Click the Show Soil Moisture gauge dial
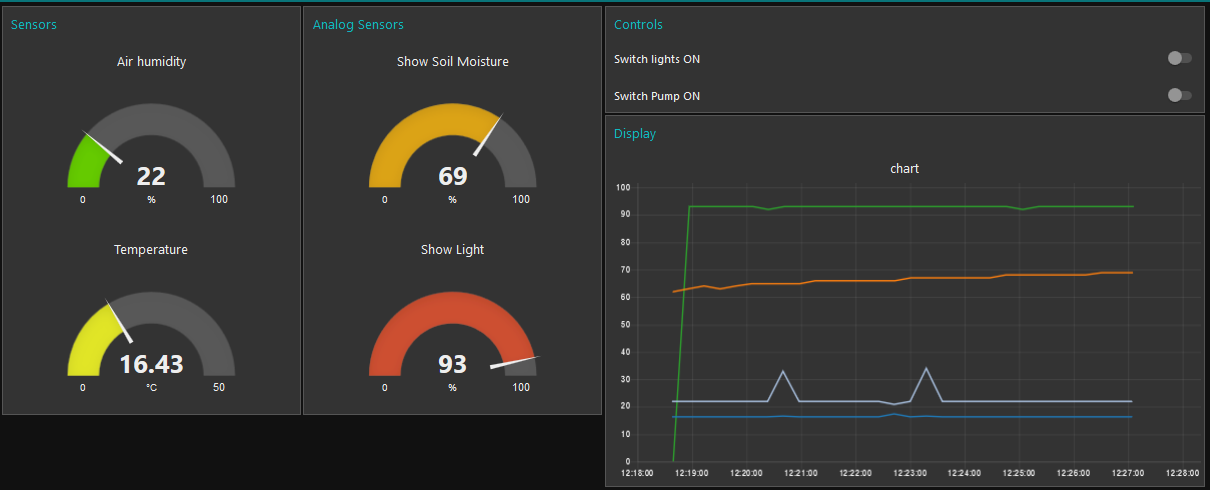Viewport: 1210px width, 490px height. (453, 146)
